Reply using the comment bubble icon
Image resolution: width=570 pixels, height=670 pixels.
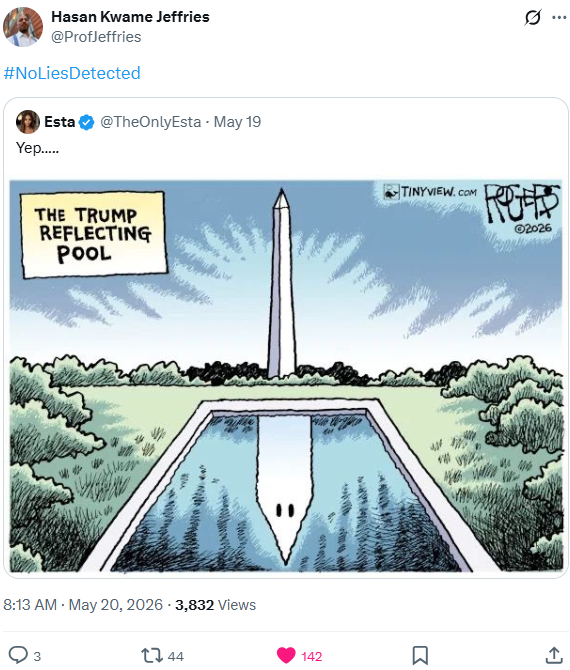pos(18,655)
